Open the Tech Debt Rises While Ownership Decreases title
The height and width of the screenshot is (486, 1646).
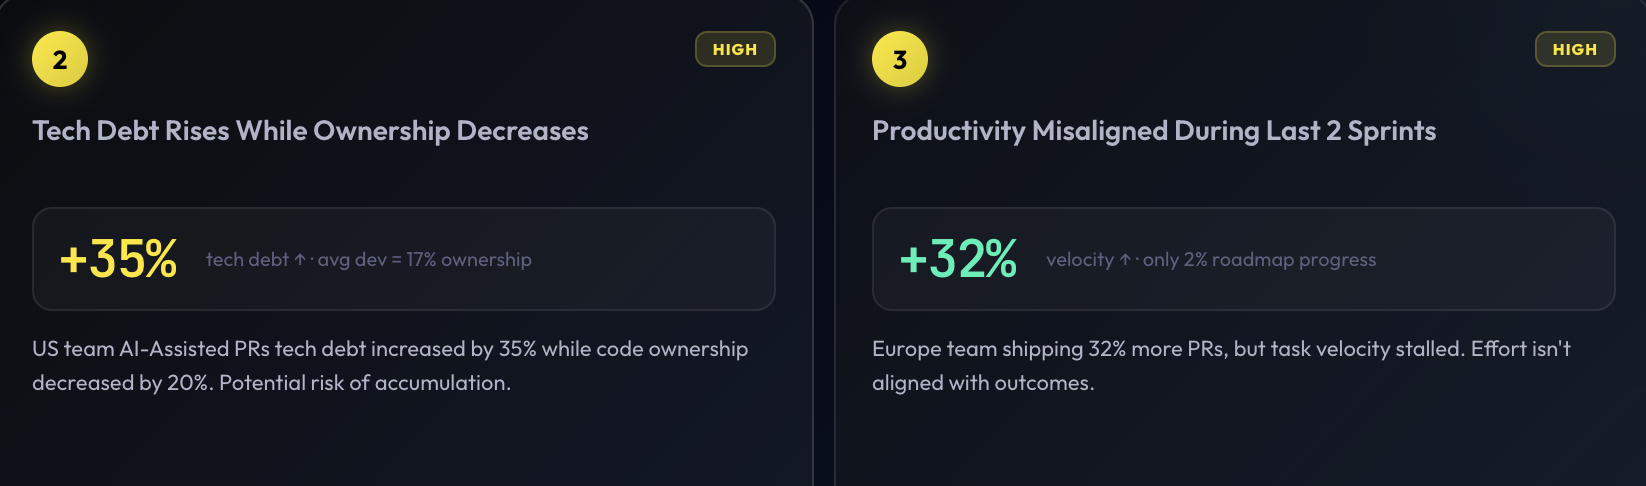point(310,131)
